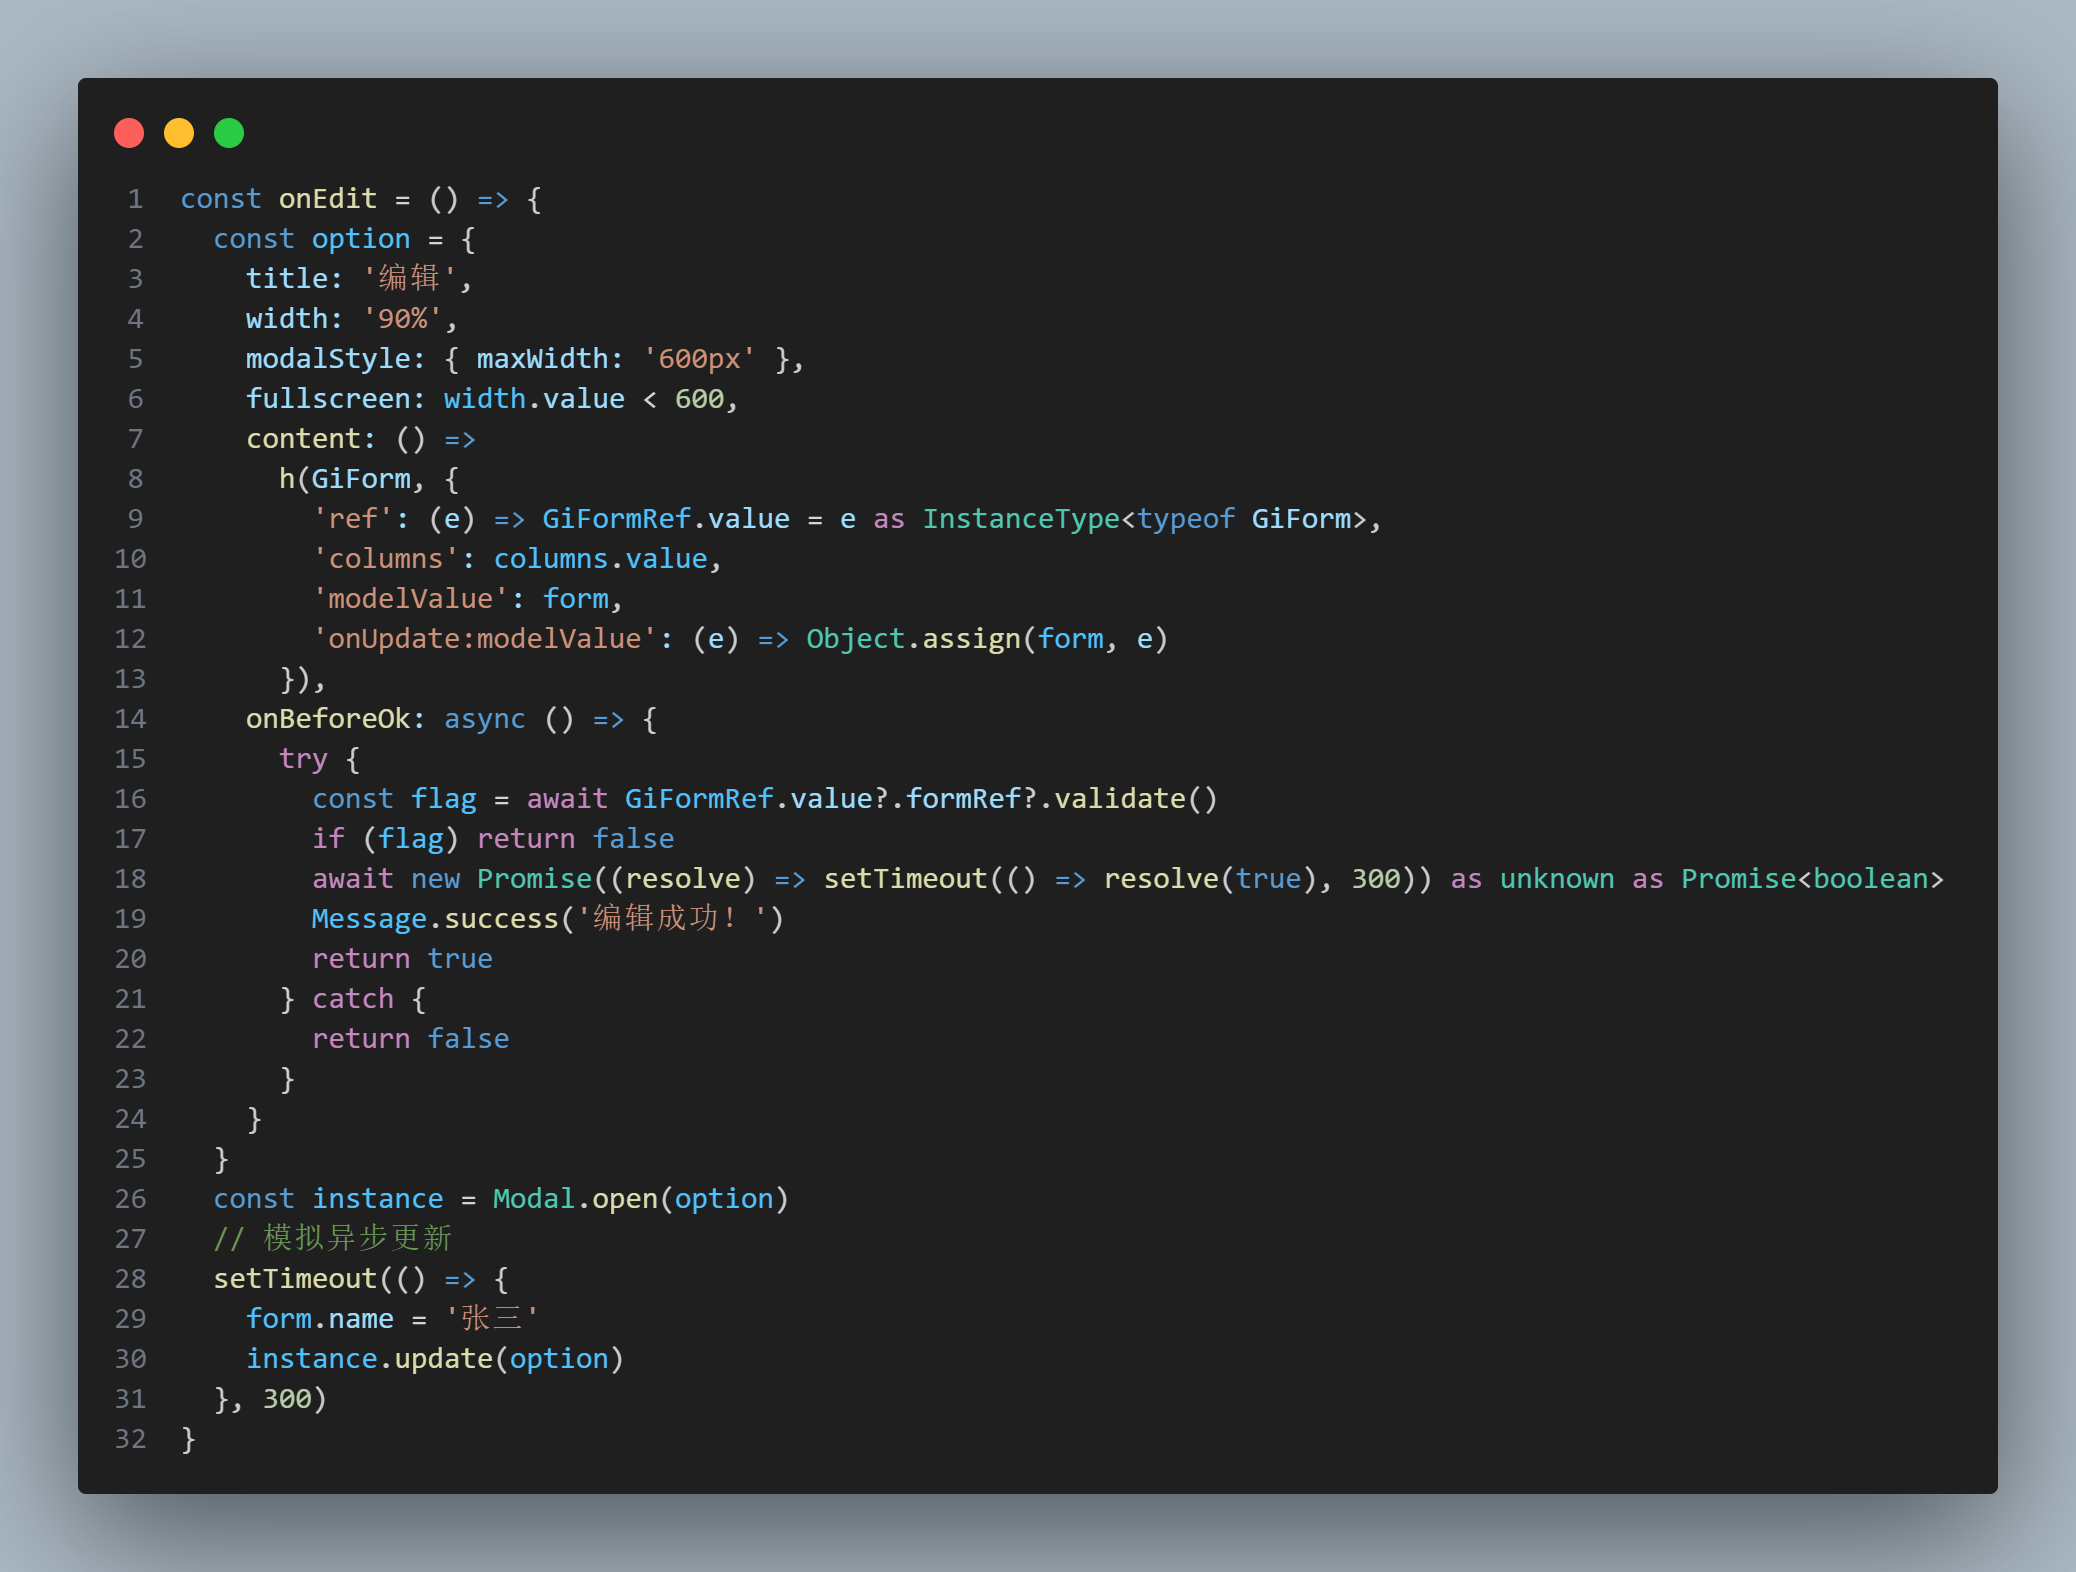This screenshot has width=2076, height=1572.
Task: Click the try keyword on line 15
Action: pyautogui.click(x=303, y=759)
